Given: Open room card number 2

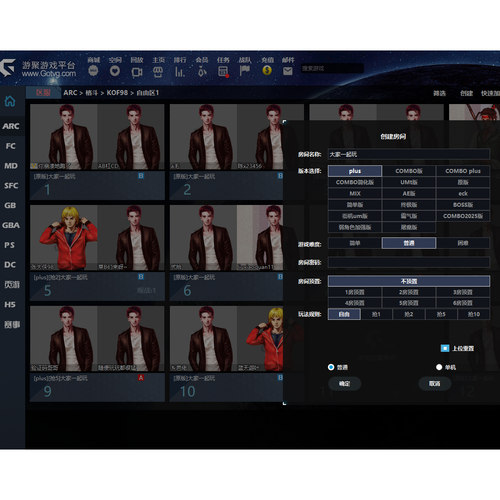Looking at the screenshot, I should coord(227,152).
